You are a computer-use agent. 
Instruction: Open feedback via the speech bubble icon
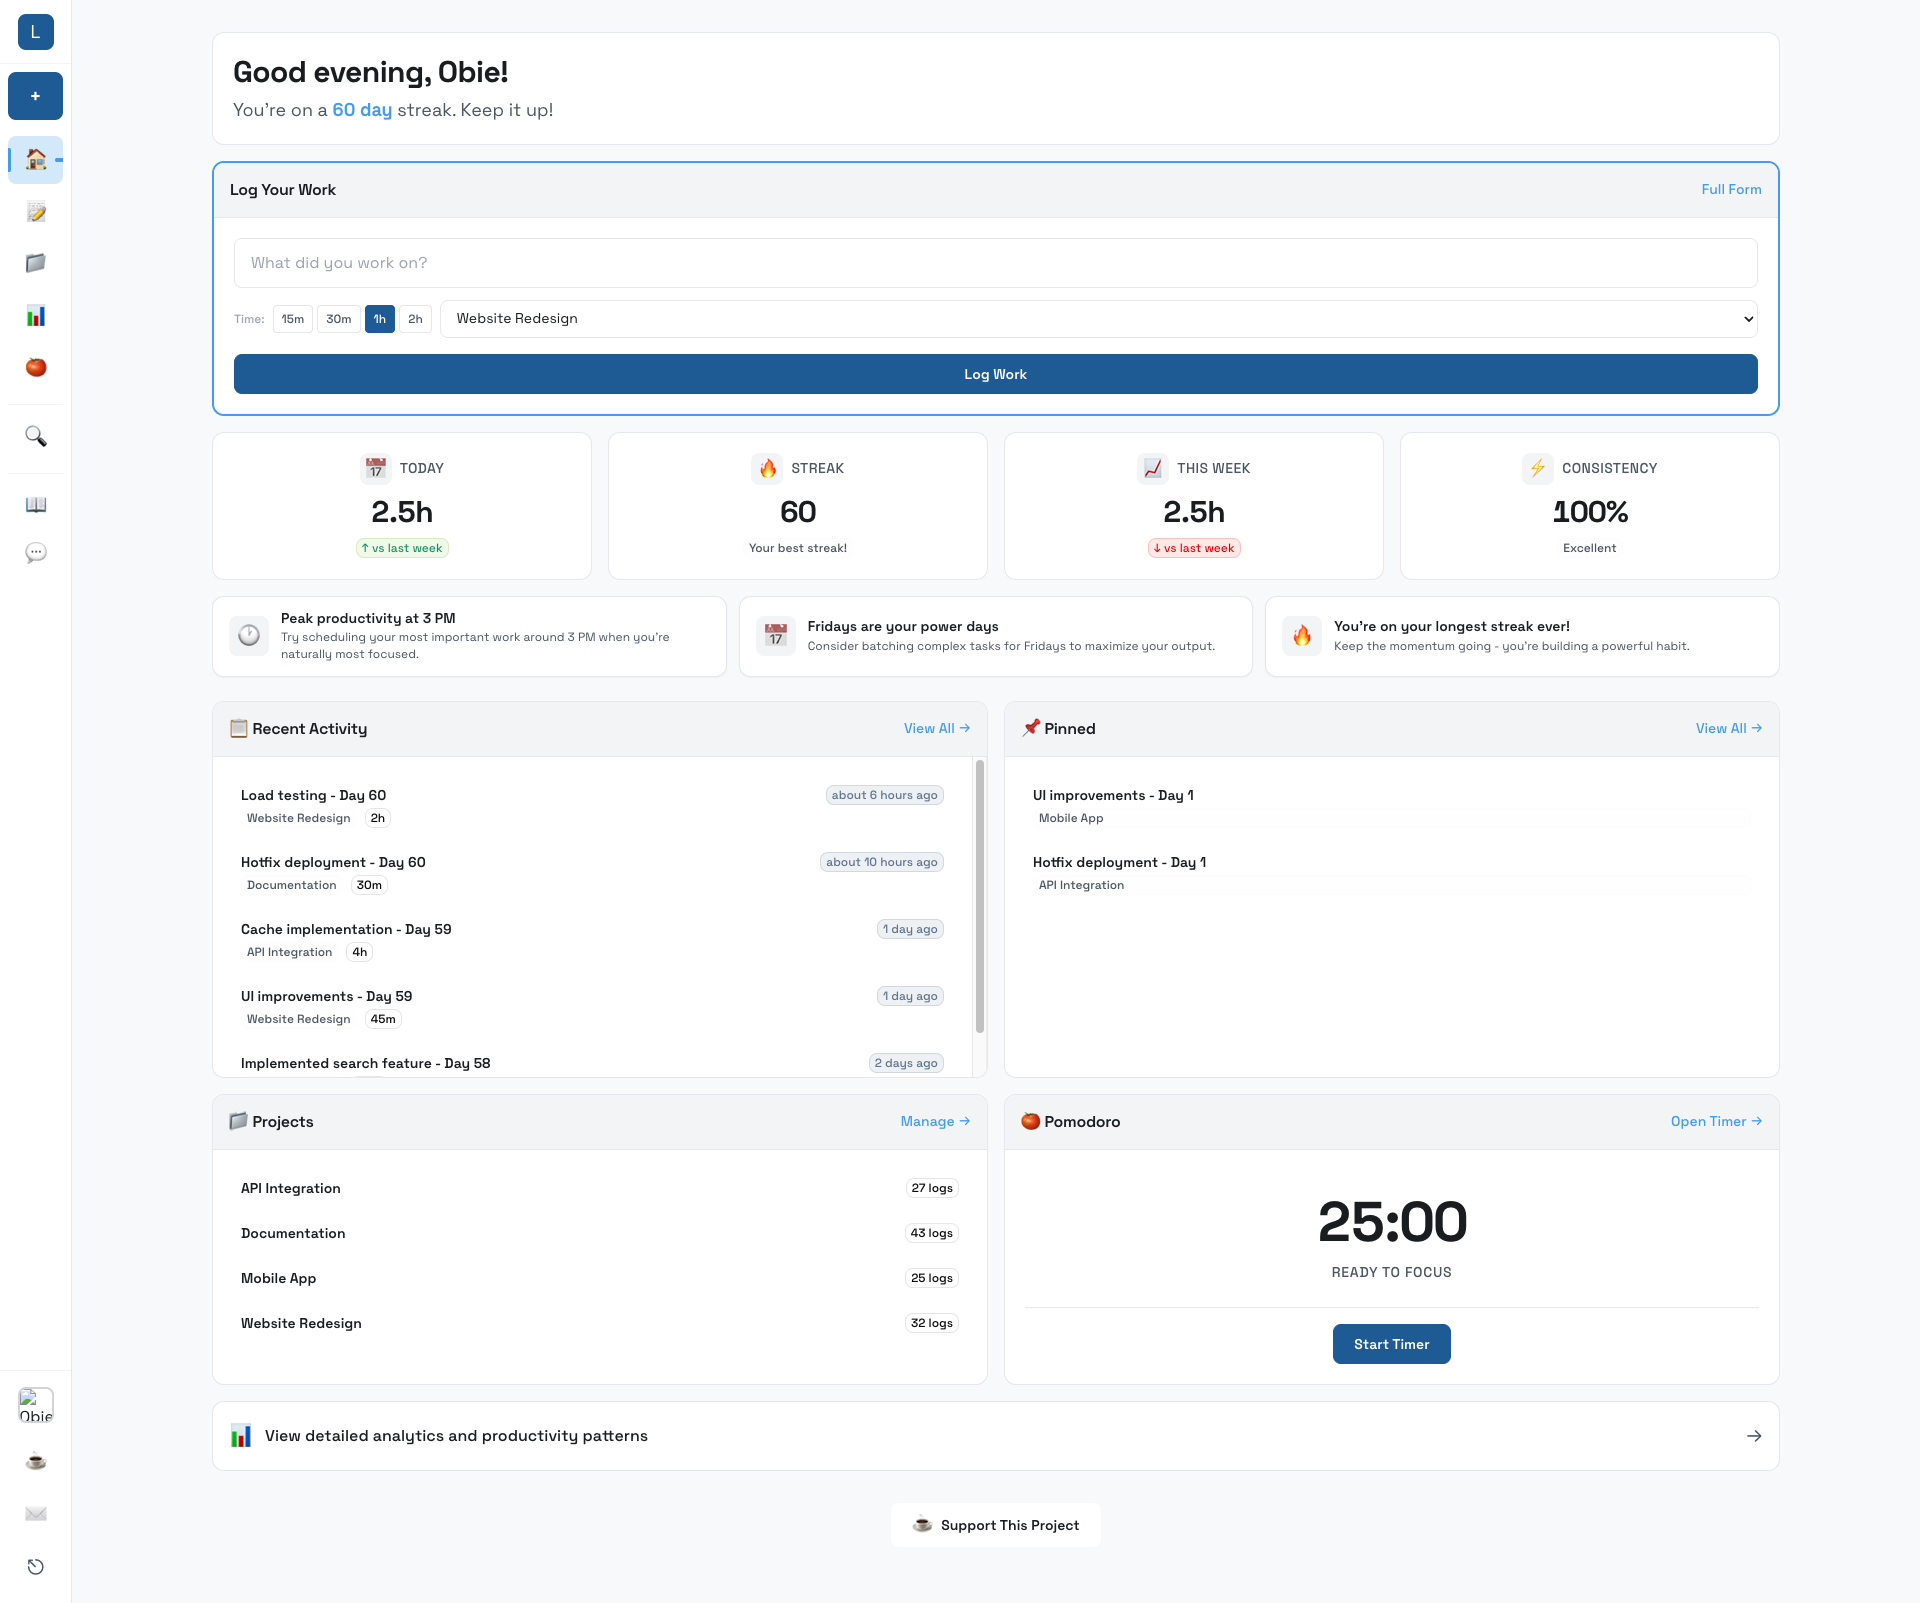35,552
